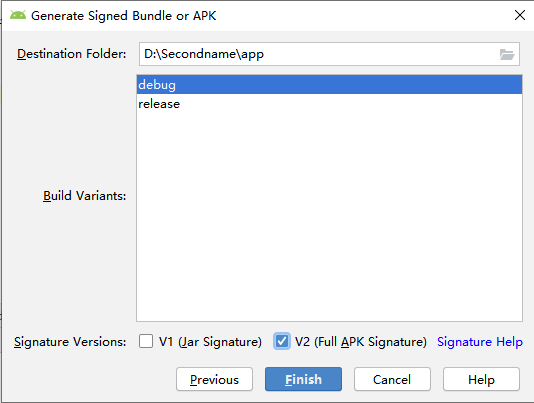Cancel the signing wizard

[392, 379]
